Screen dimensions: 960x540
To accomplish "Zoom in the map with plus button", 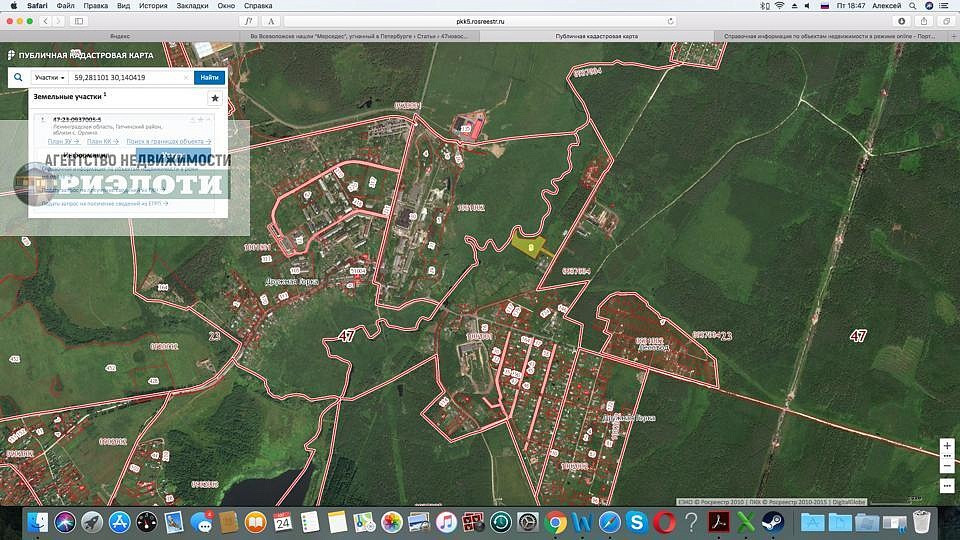I will [947, 446].
